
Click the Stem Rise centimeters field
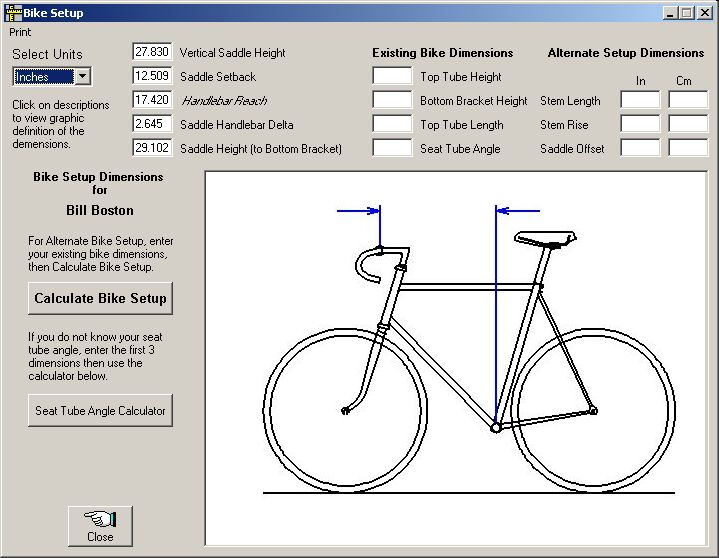click(x=688, y=123)
